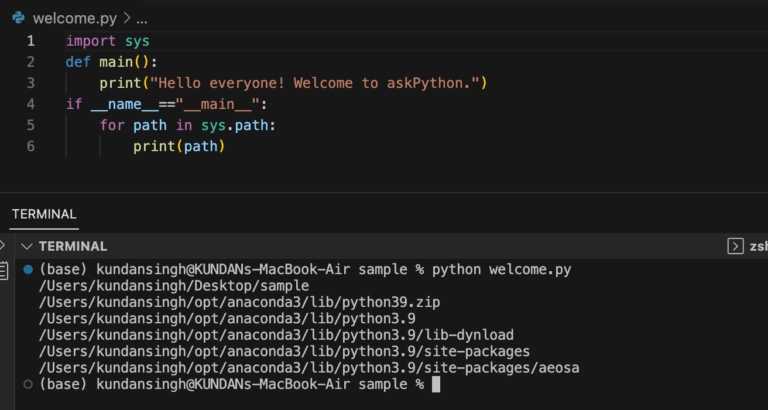Image resolution: width=768 pixels, height=410 pixels.
Task: Collapse the TERMINAL section chevron
Action: point(27,246)
